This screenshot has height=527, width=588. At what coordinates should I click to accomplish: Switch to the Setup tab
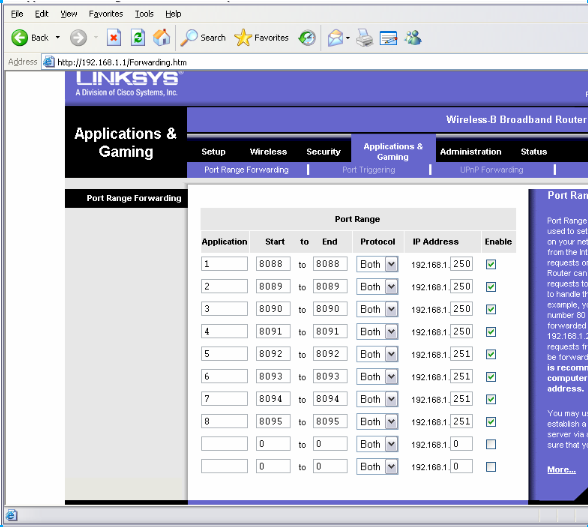213,152
